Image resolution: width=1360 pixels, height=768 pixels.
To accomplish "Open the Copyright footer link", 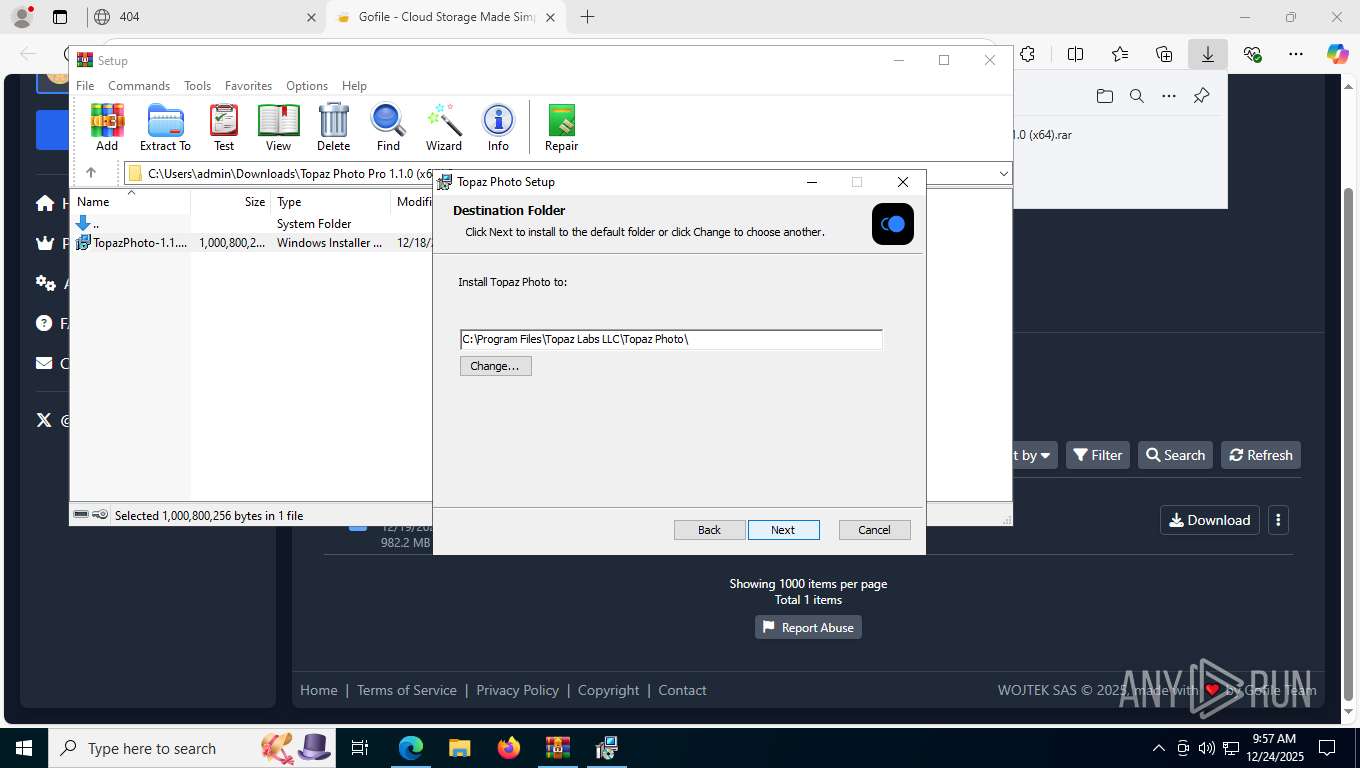I will 608,690.
